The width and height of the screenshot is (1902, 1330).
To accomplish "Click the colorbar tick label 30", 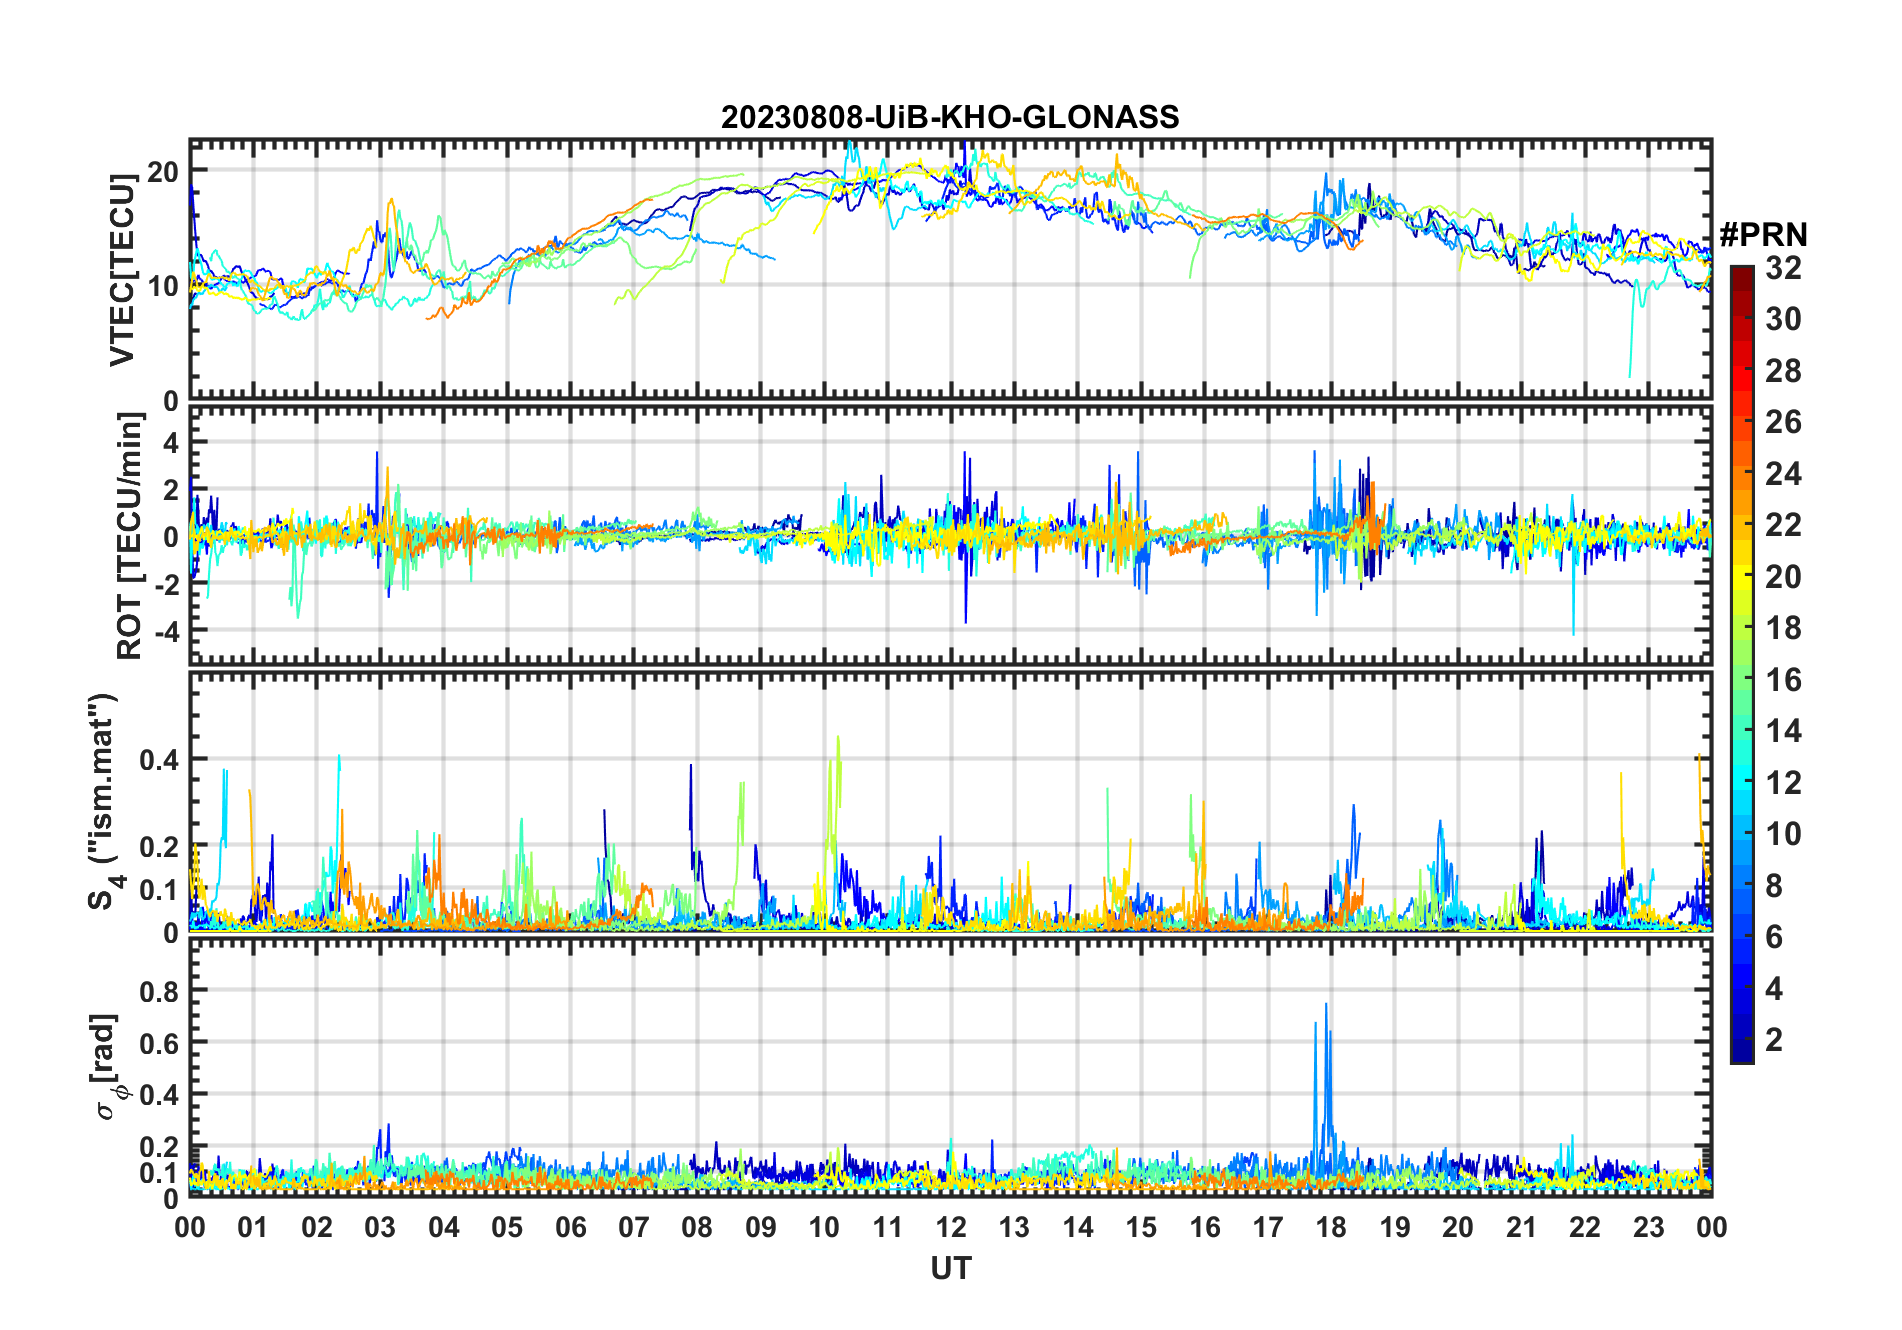I will (1783, 319).
